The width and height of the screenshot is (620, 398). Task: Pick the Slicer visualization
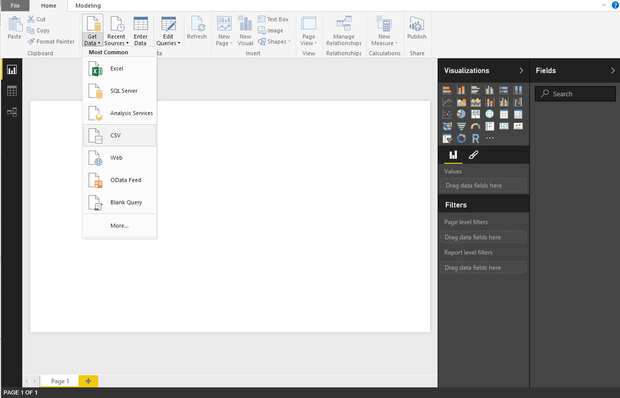click(447, 139)
